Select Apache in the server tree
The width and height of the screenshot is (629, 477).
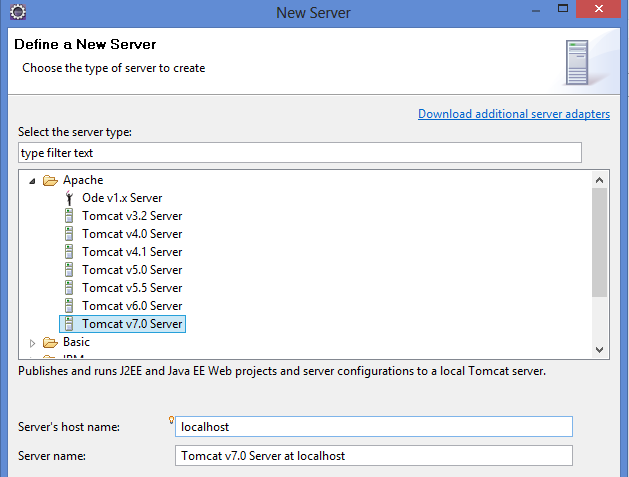coord(83,180)
